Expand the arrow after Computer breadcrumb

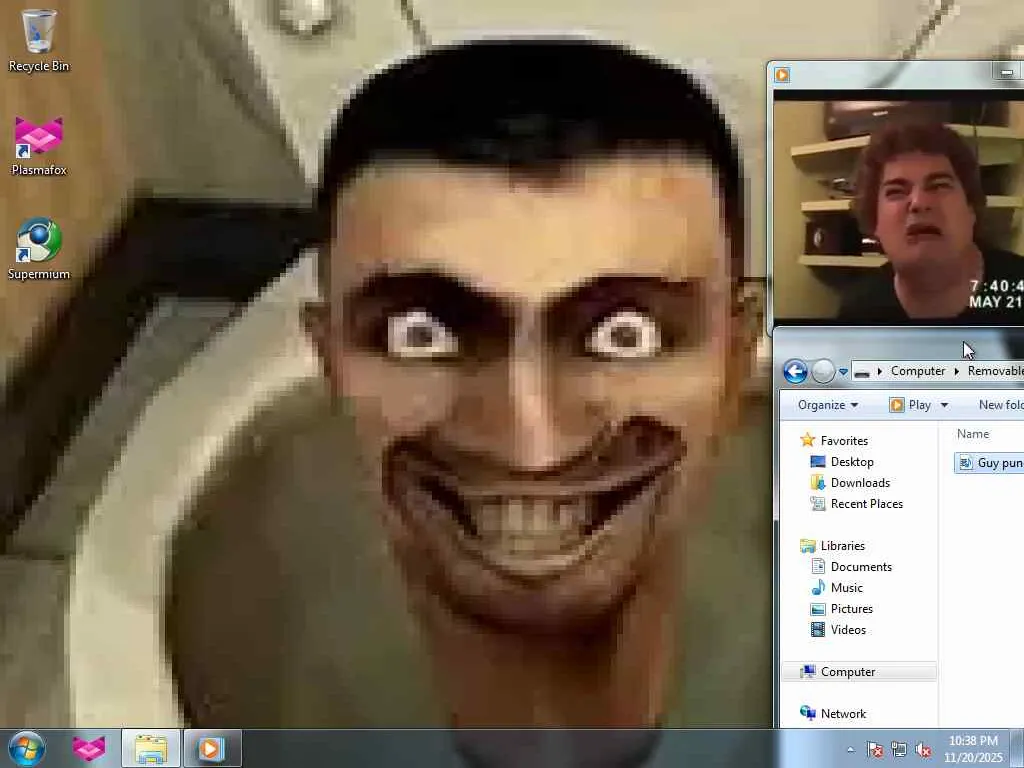(x=957, y=371)
